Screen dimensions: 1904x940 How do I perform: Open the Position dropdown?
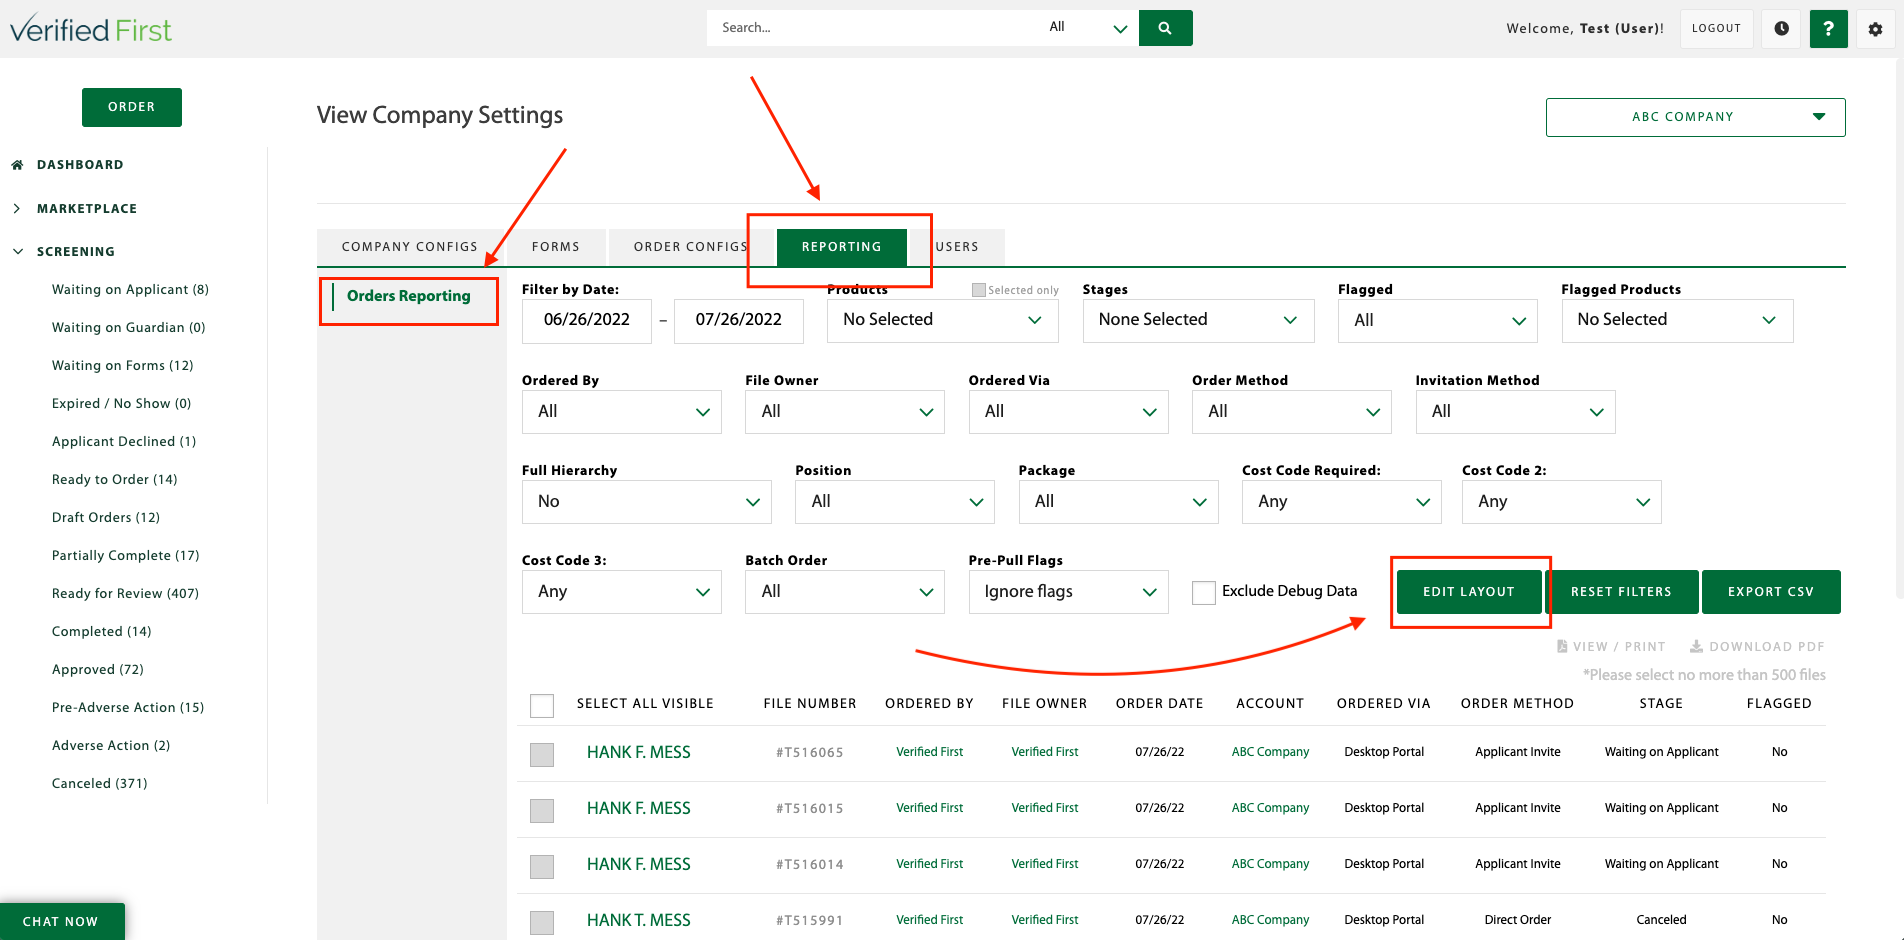894,501
